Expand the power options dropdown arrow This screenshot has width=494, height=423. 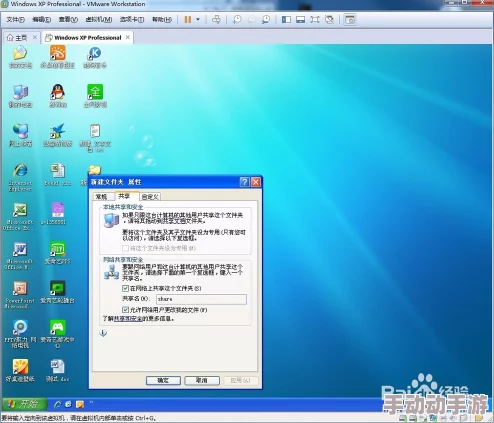198,20
